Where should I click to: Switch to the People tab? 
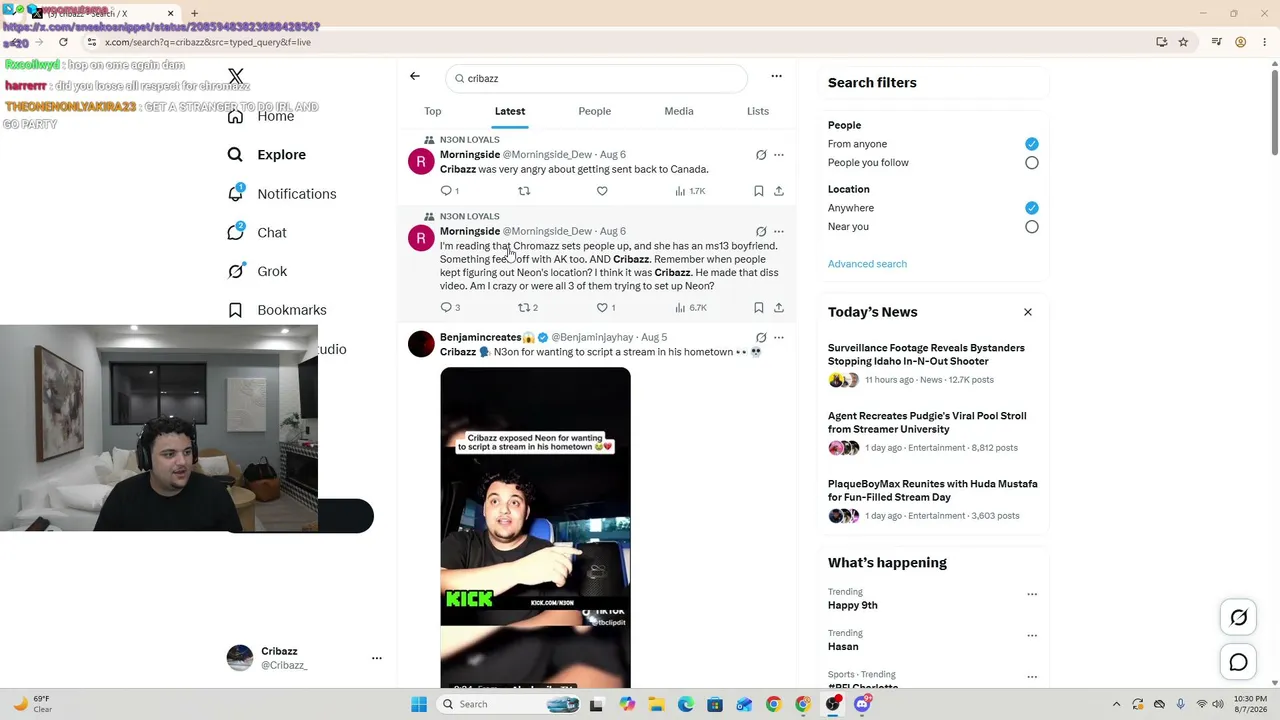tap(595, 111)
